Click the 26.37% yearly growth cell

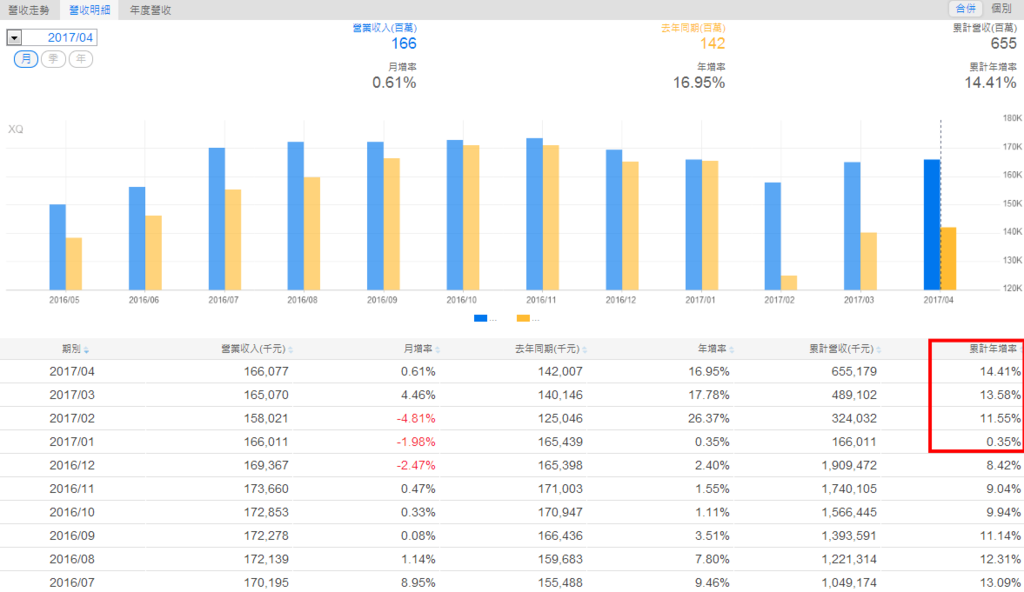709,419
